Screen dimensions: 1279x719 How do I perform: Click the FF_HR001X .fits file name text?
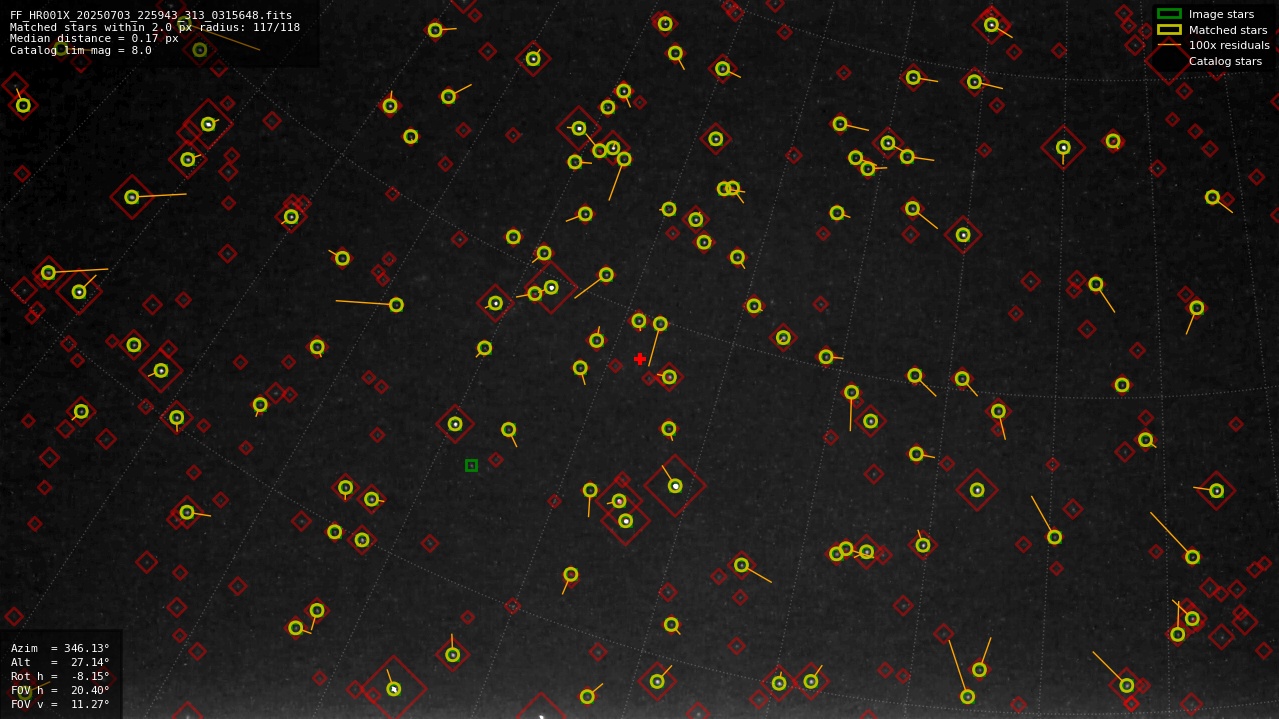point(151,16)
